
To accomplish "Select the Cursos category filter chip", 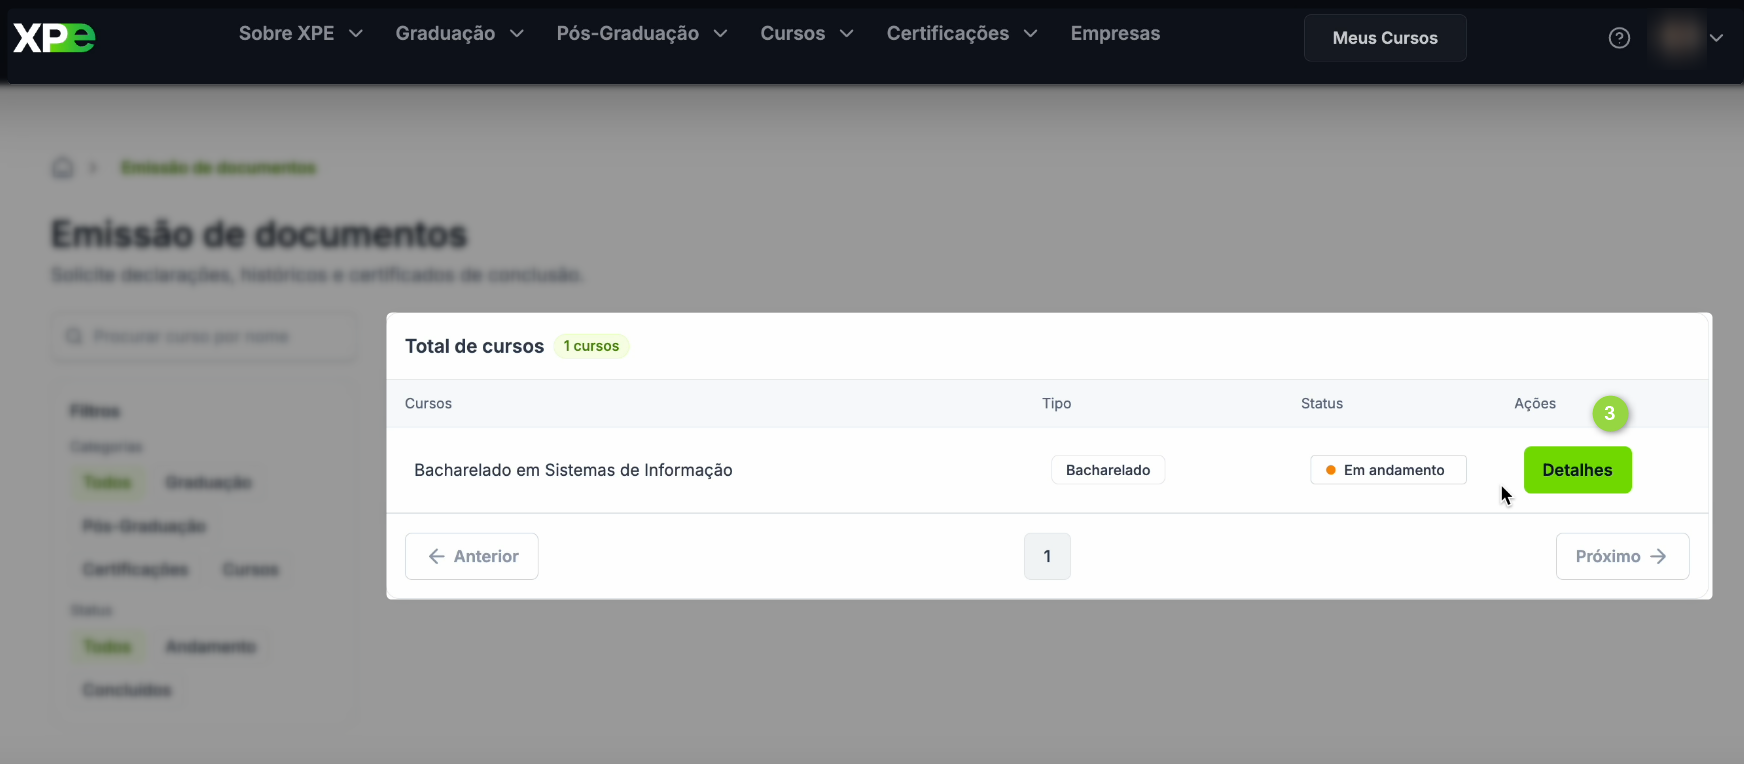I will (x=250, y=570).
